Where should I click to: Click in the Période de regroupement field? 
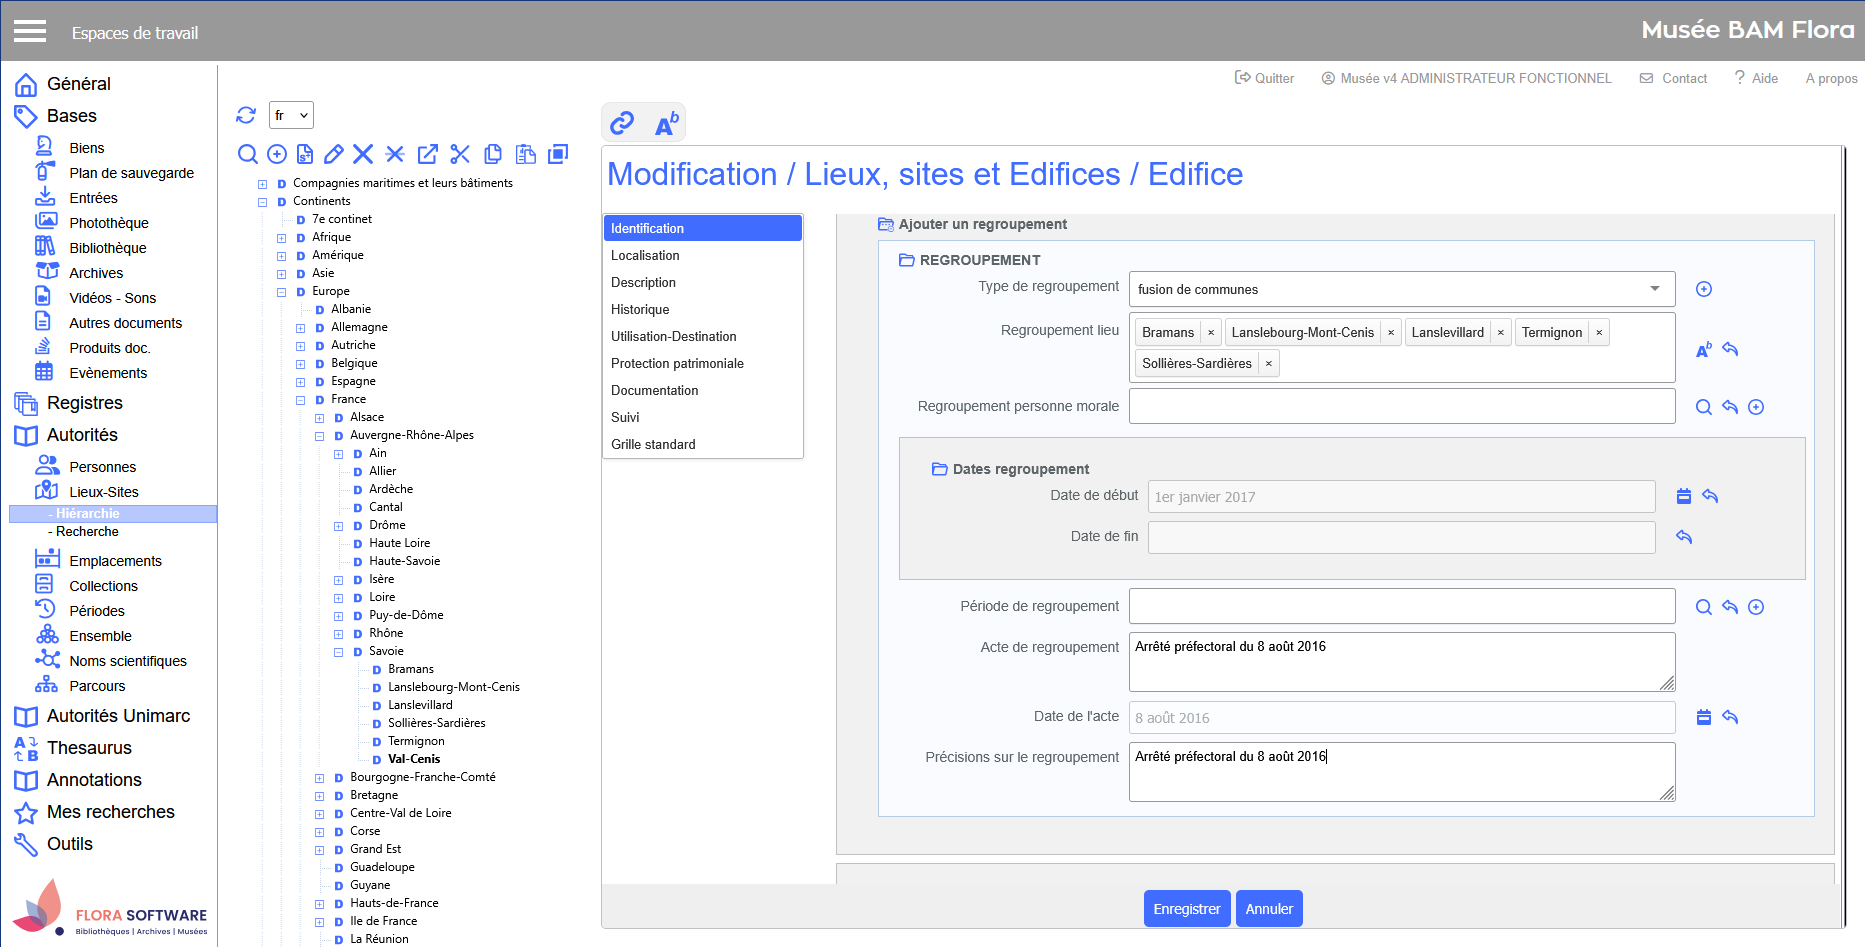click(1401, 606)
